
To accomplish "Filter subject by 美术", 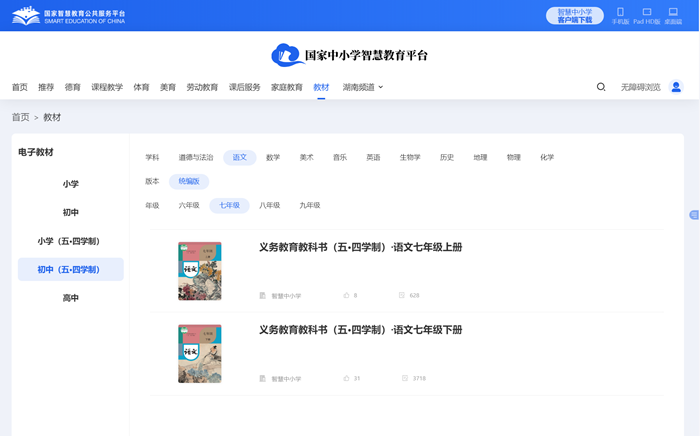I will [x=306, y=157].
